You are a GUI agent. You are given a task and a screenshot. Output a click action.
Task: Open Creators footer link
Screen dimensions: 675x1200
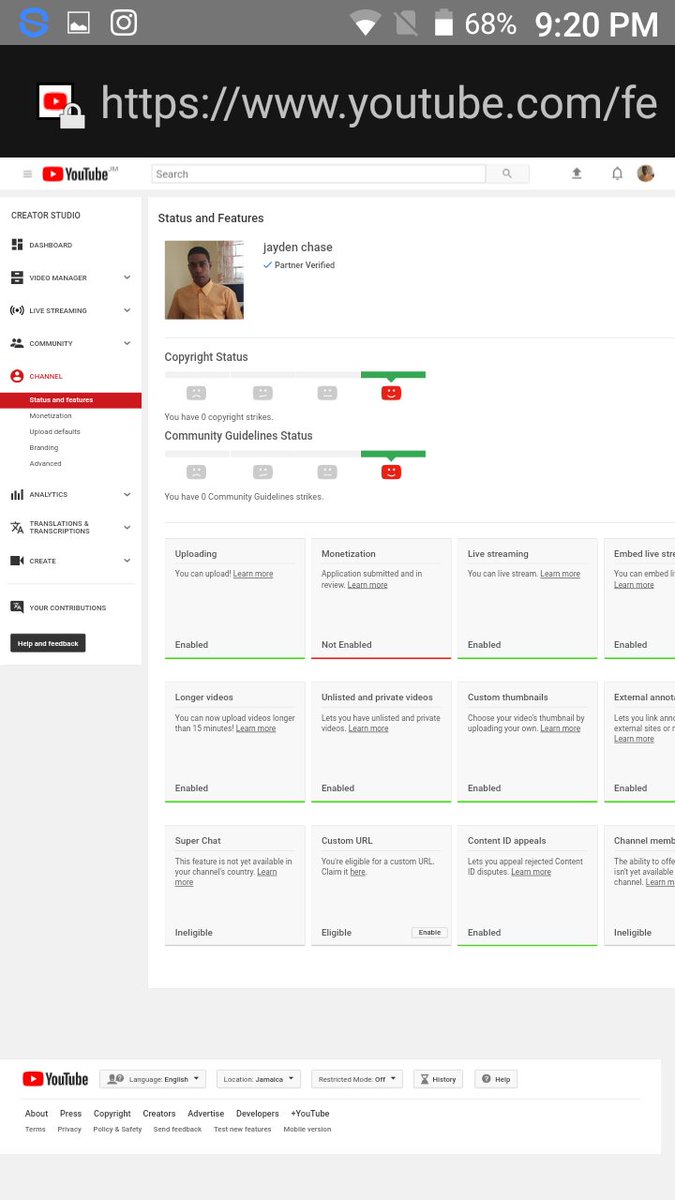159,1113
